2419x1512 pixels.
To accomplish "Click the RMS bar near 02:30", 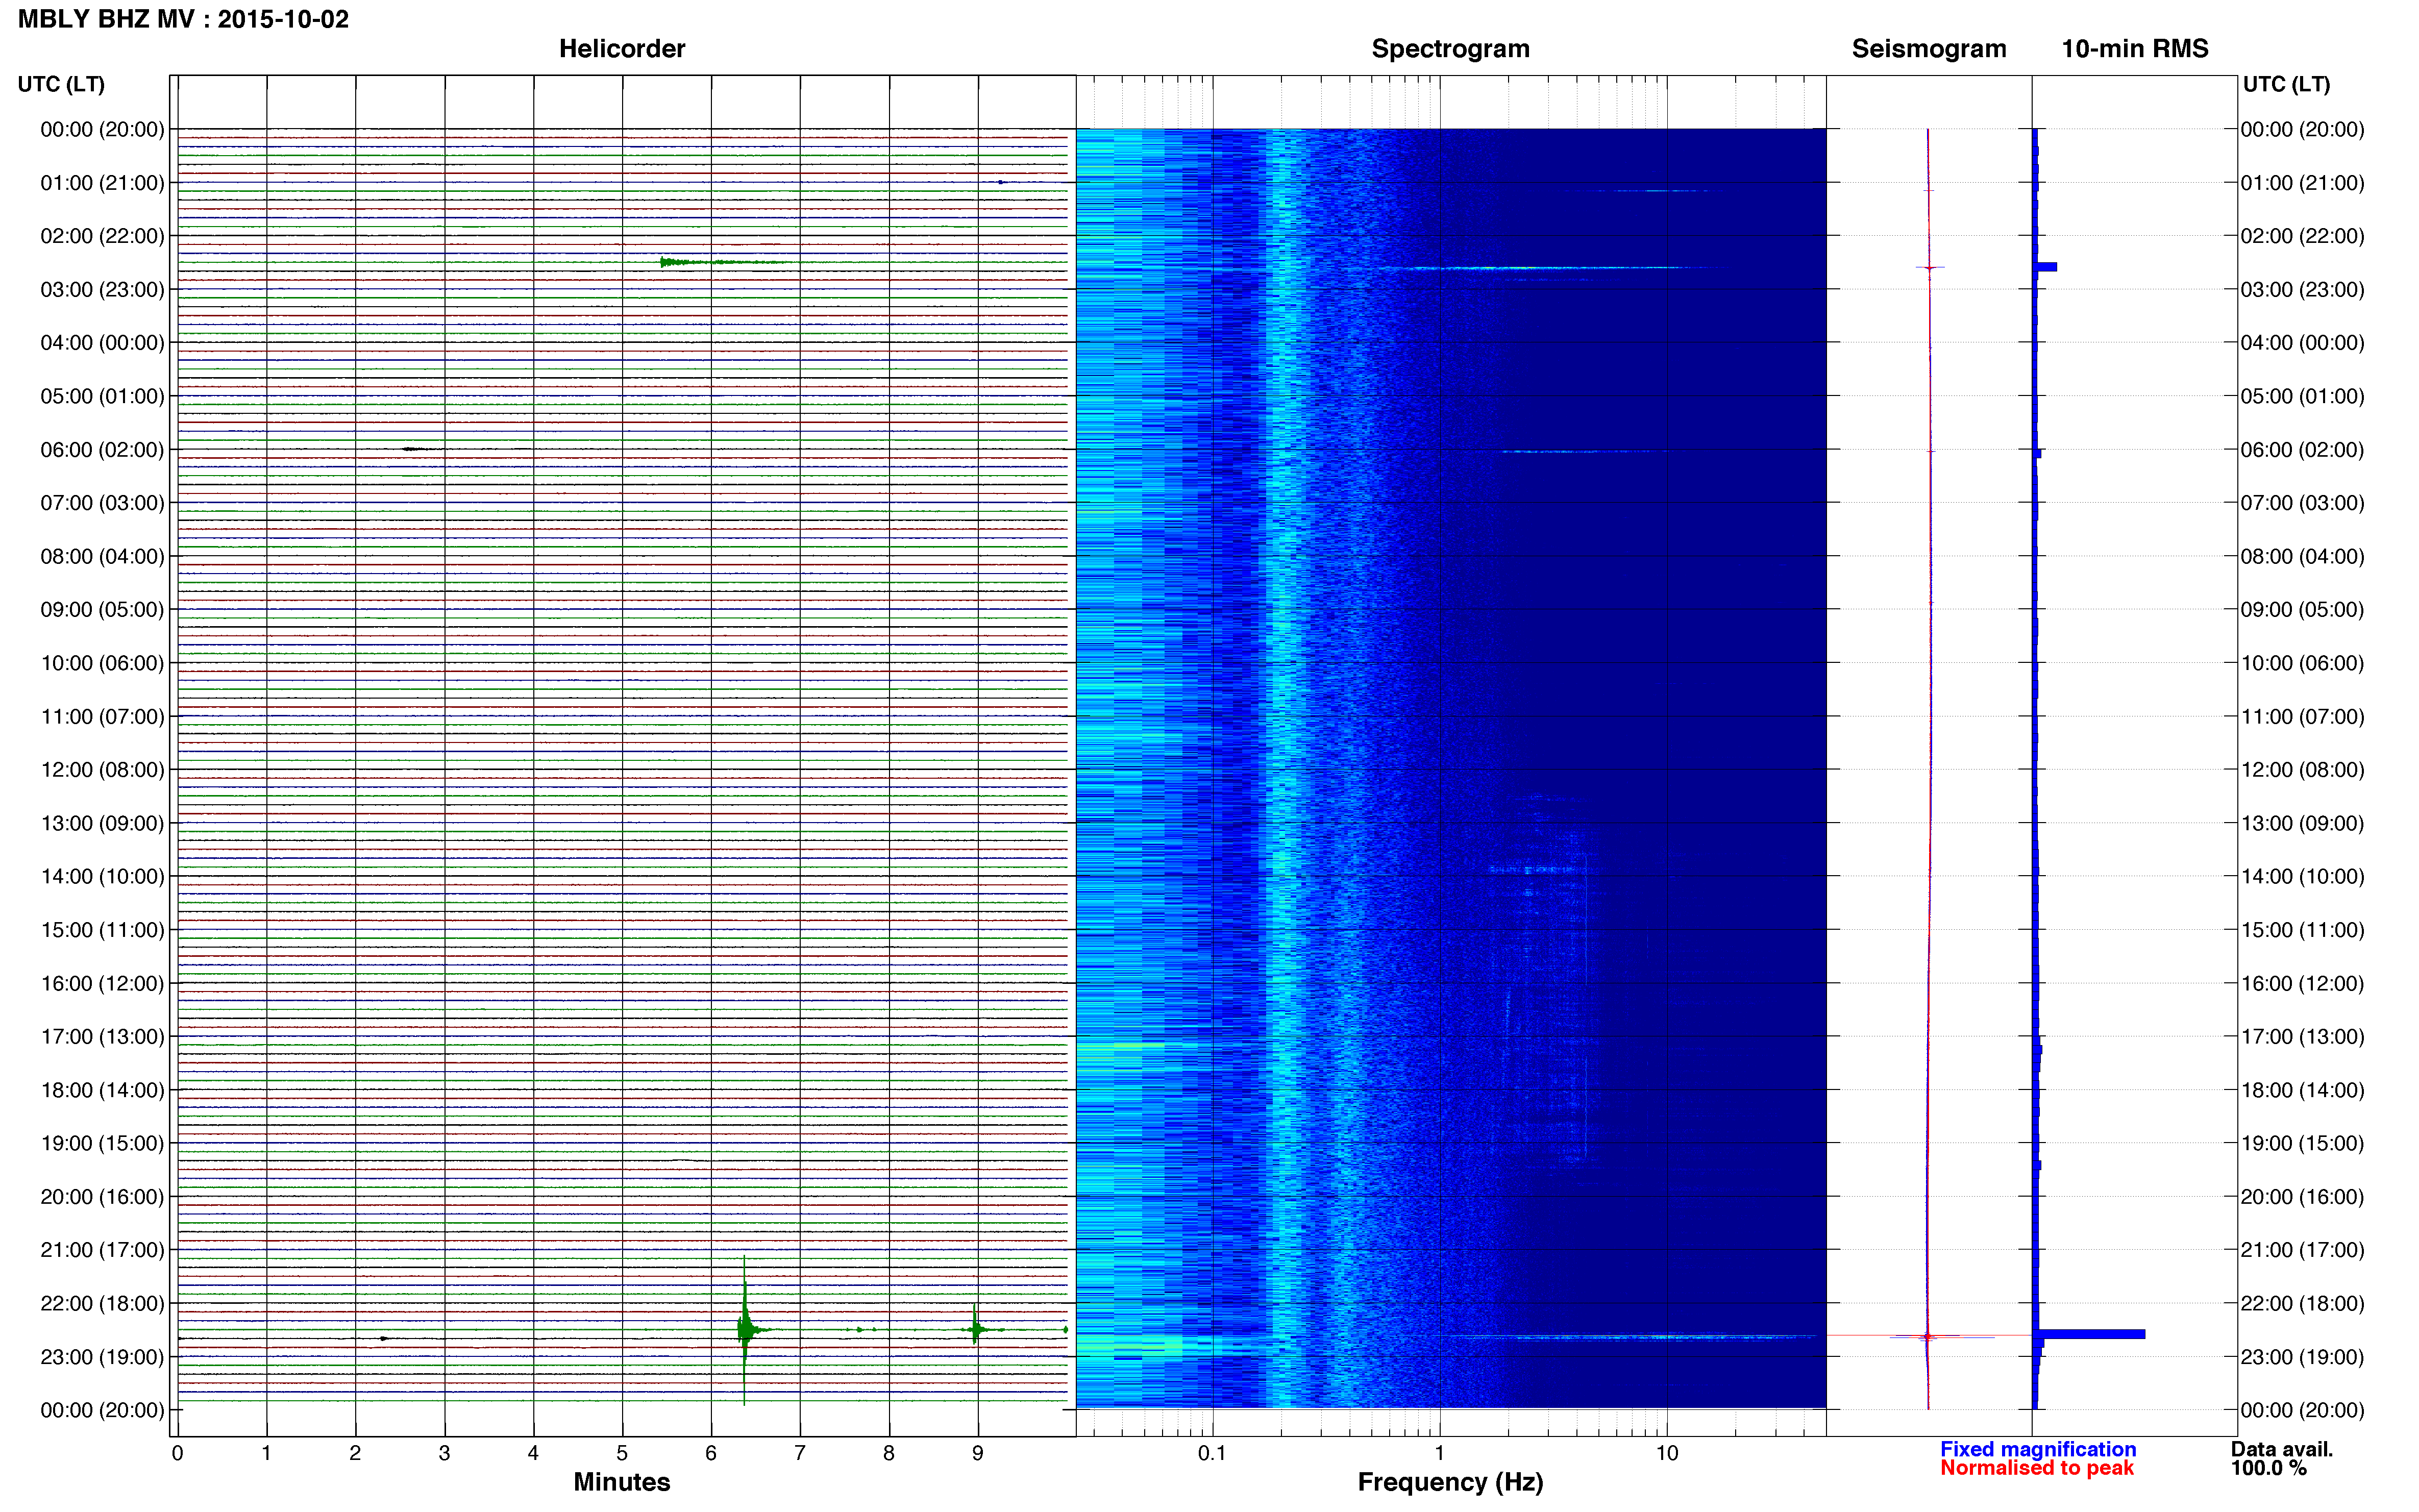I will (2046, 267).
